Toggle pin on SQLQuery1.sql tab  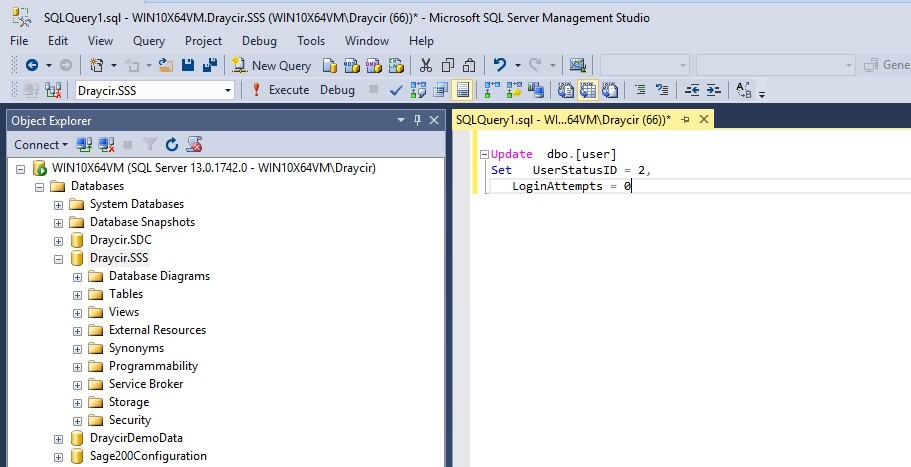pos(686,120)
